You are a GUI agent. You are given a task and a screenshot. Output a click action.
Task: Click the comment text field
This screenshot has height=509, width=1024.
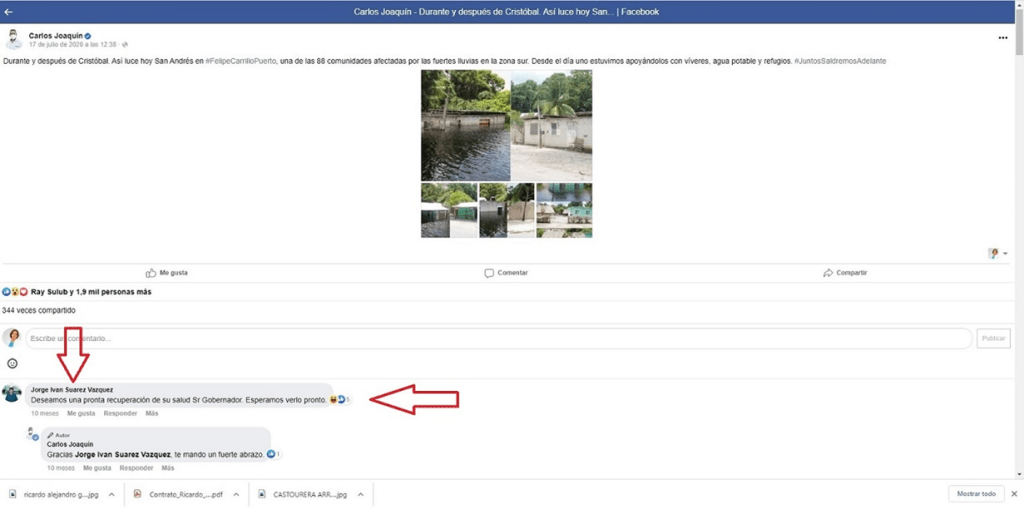pos(498,338)
